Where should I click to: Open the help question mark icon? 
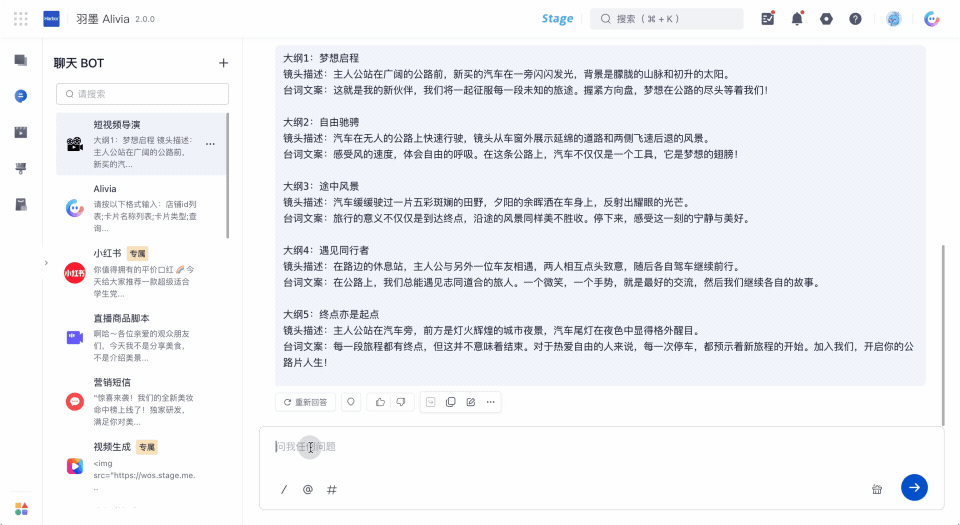point(855,19)
